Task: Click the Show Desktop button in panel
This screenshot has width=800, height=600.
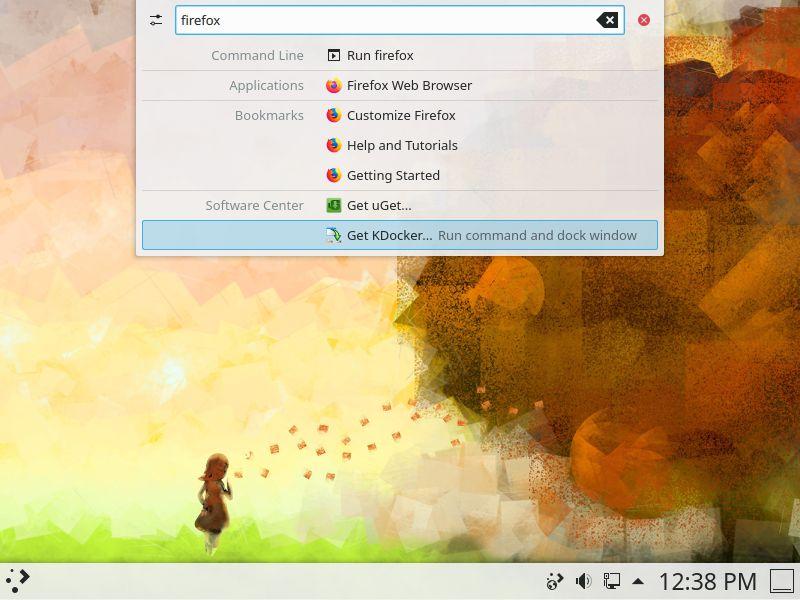Action: tap(782, 581)
